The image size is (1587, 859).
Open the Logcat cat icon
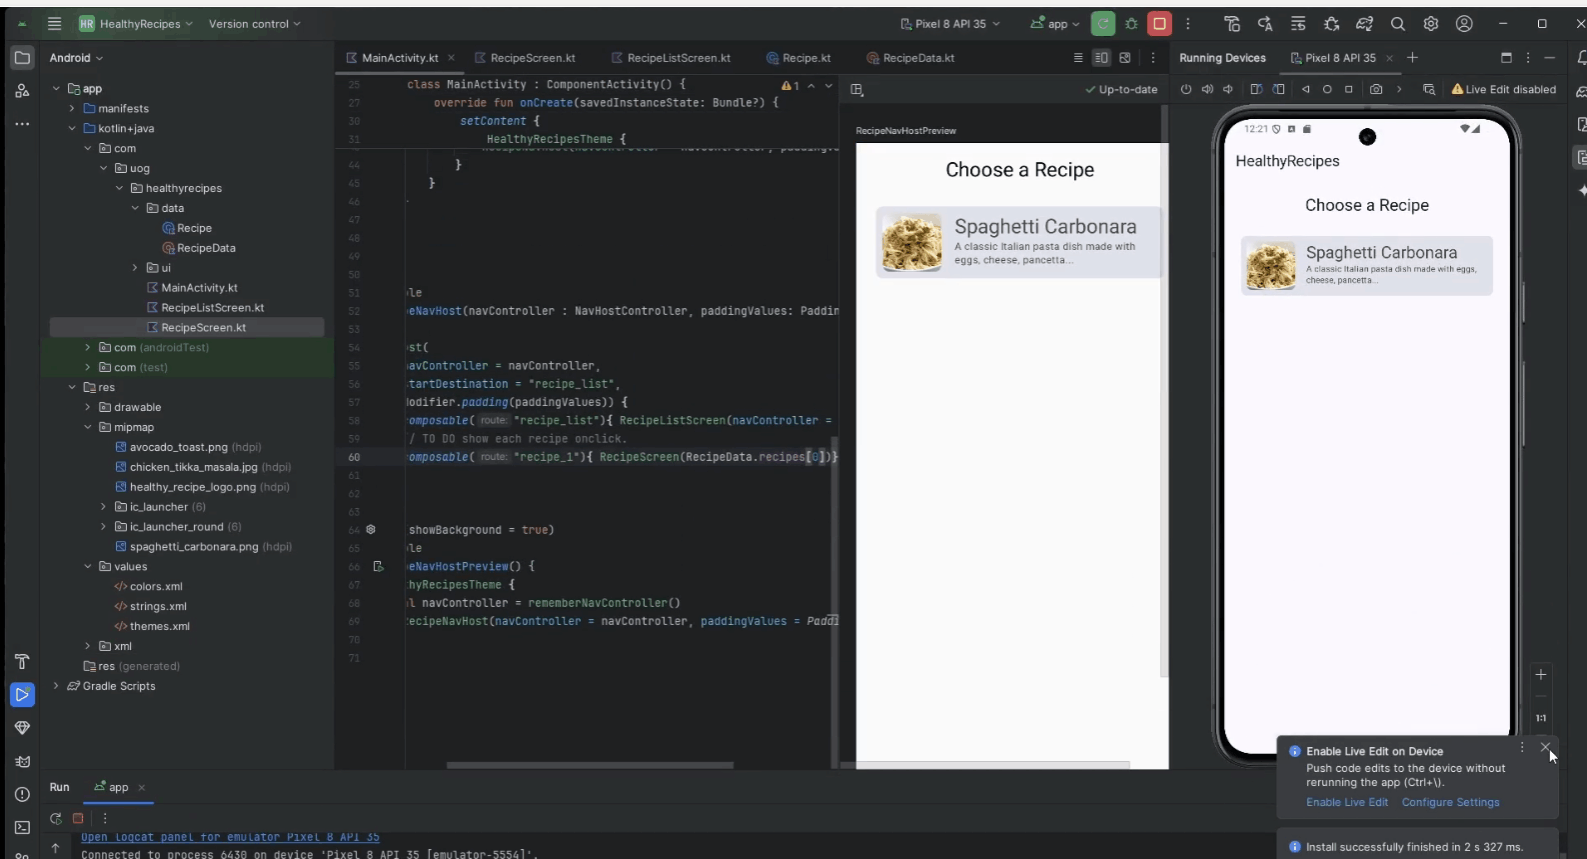22,761
